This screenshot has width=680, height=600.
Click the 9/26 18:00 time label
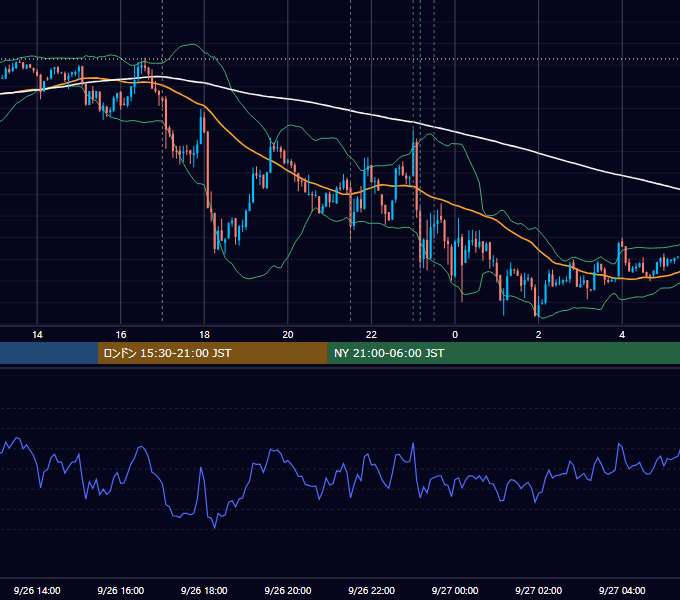[204, 590]
